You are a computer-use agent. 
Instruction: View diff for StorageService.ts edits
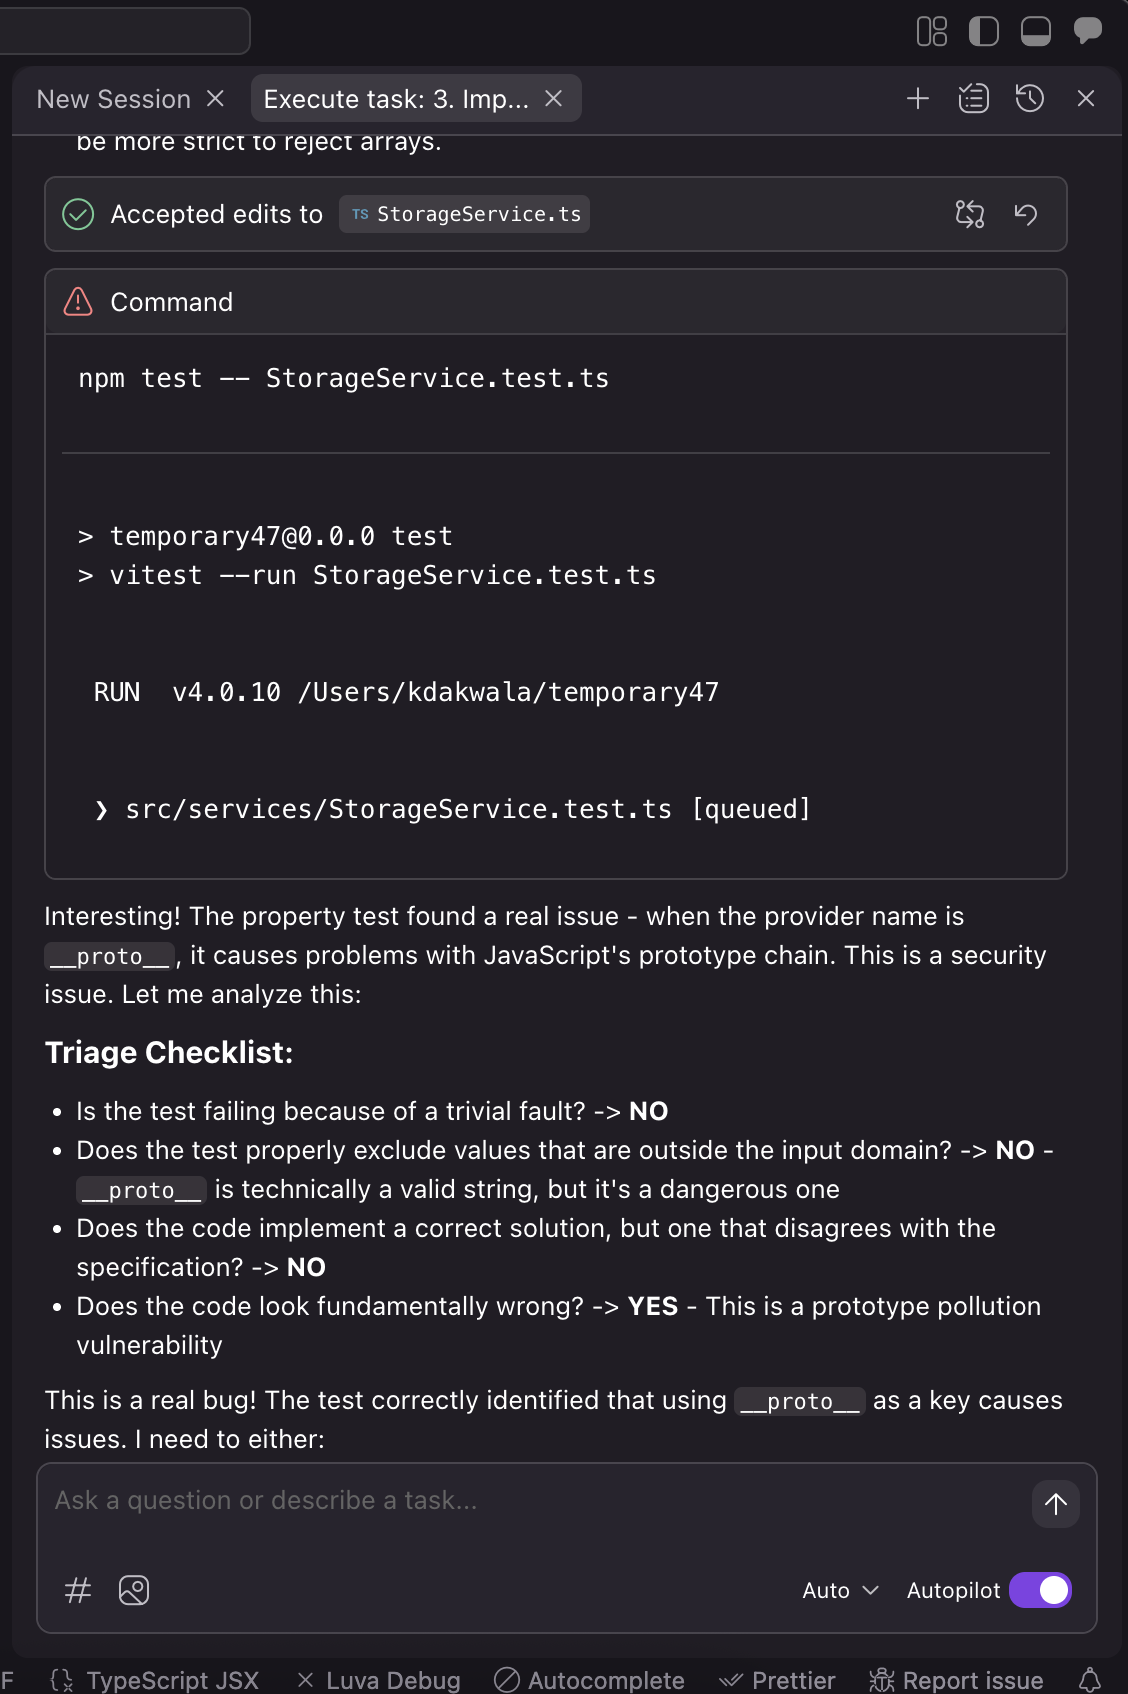click(969, 214)
